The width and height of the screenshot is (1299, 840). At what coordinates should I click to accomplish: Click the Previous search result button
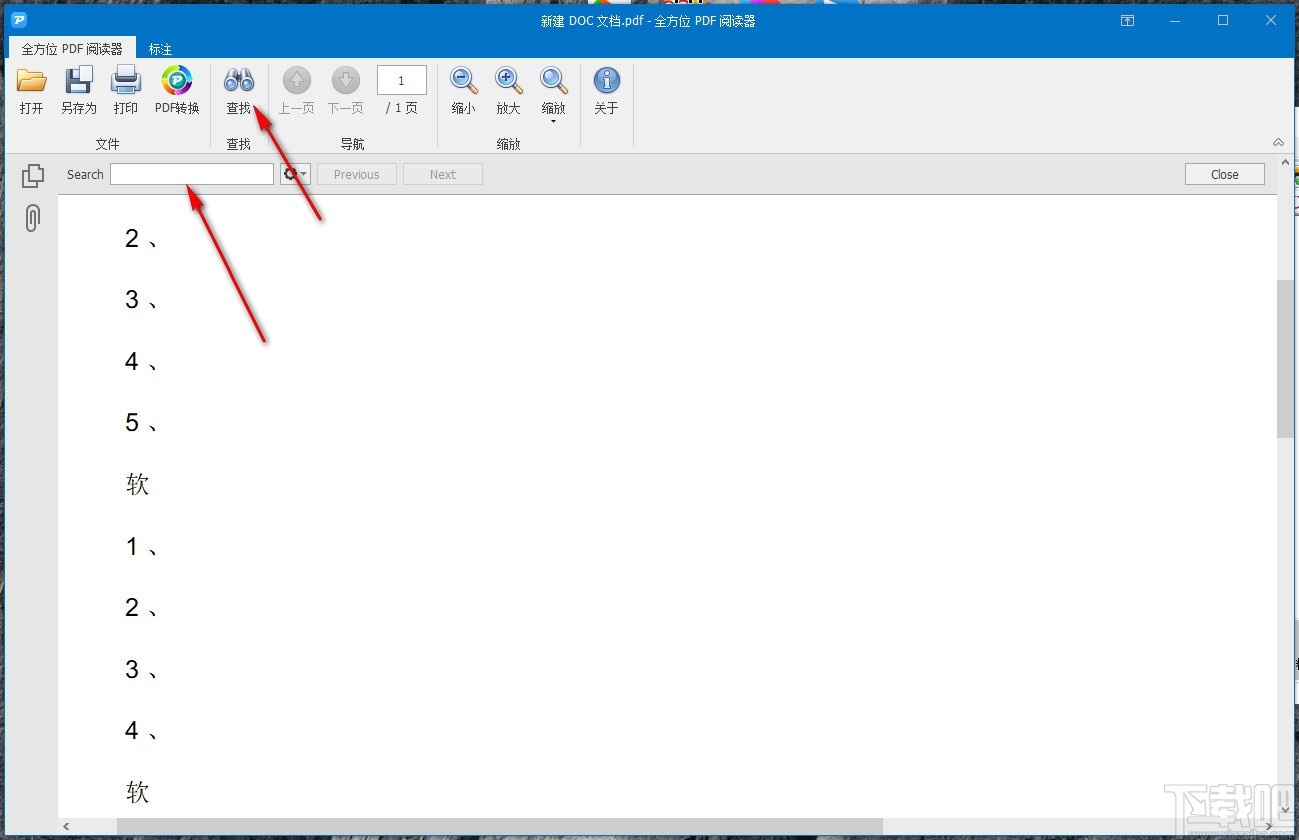[x=357, y=174]
